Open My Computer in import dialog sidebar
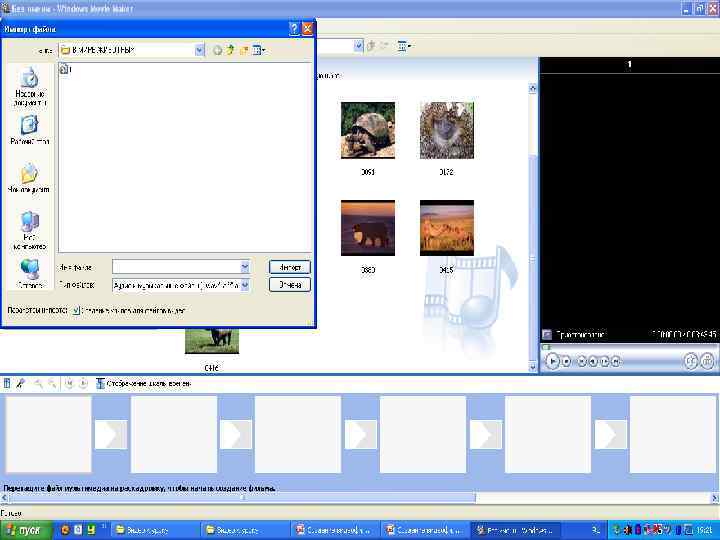The width and height of the screenshot is (720, 540). pos(29,231)
